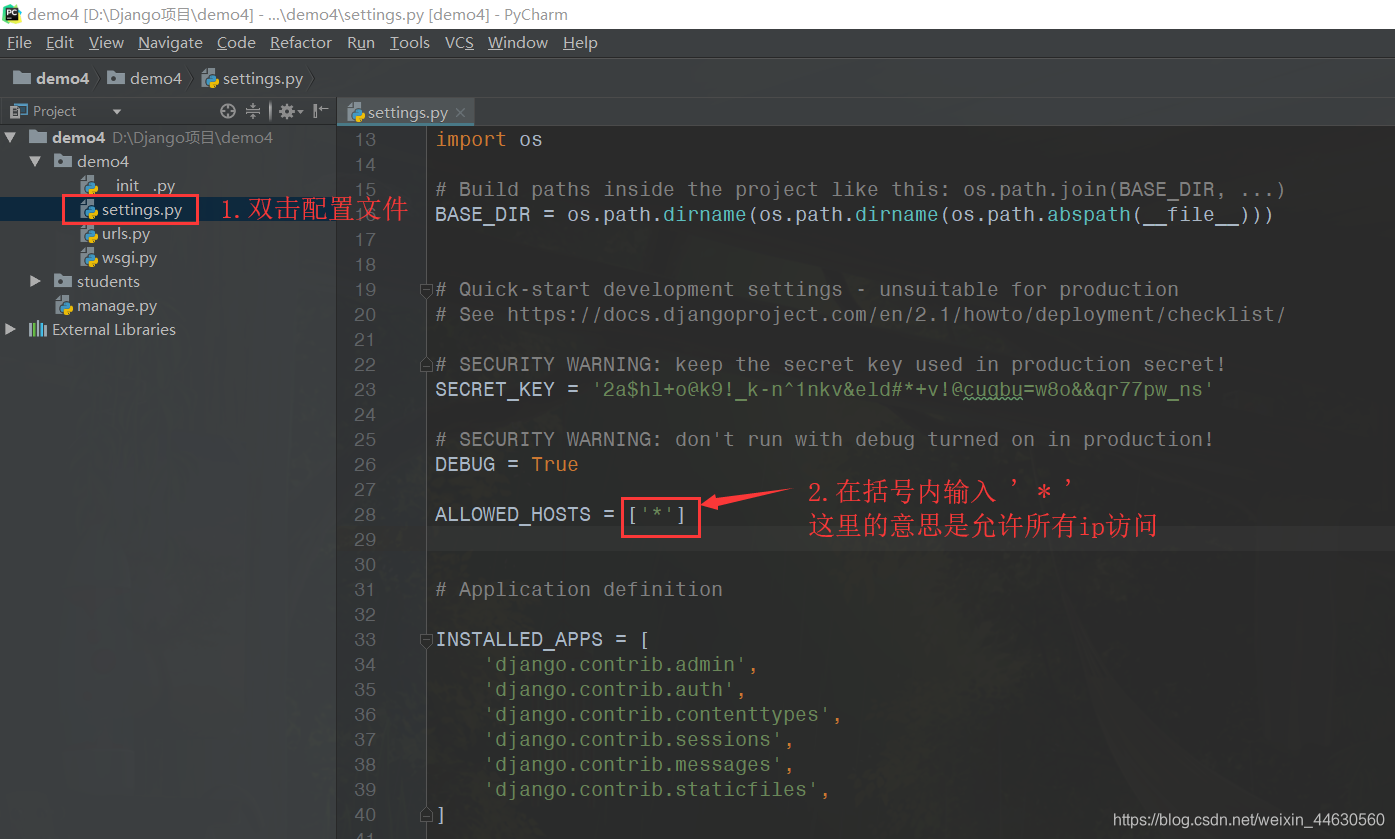Expand the students folder
1395x839 pixels.
click(35, 281)
